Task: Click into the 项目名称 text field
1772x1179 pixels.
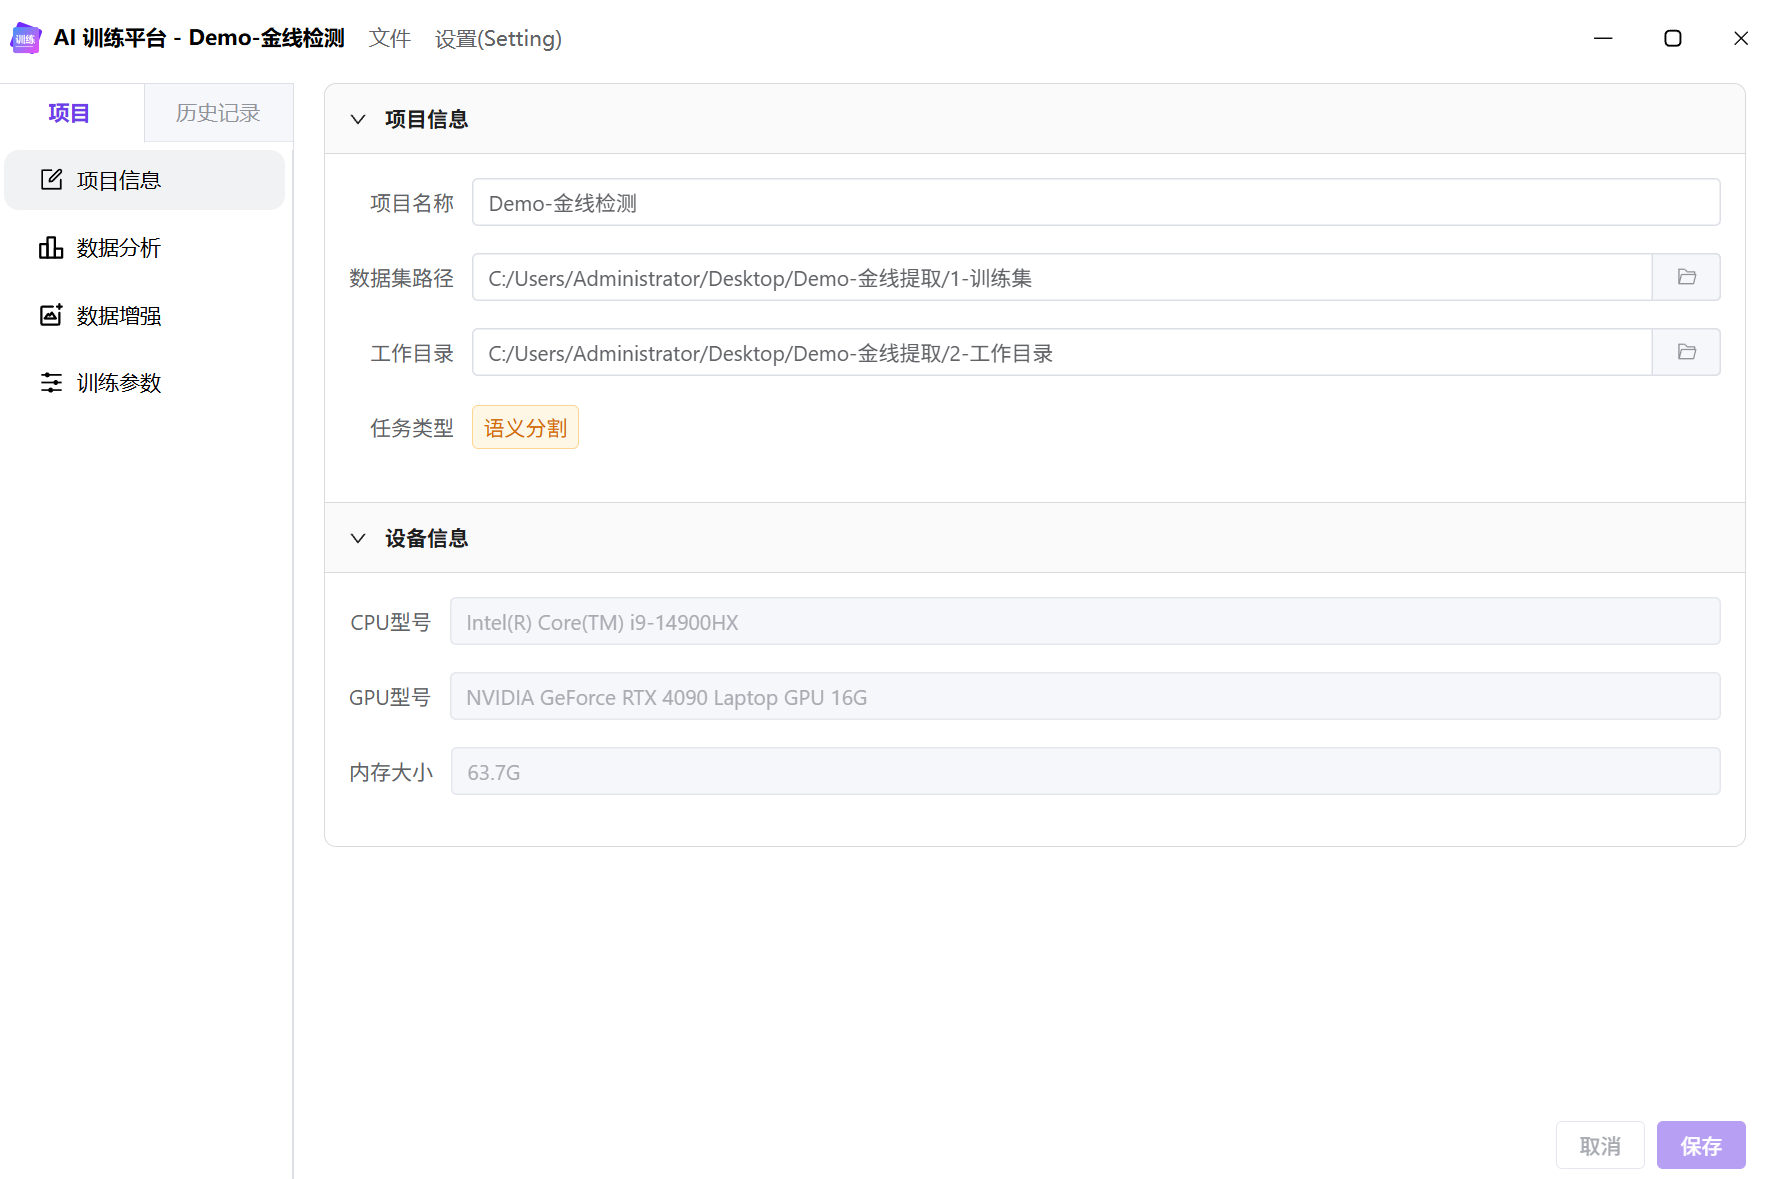Action: coord(1095,203)
